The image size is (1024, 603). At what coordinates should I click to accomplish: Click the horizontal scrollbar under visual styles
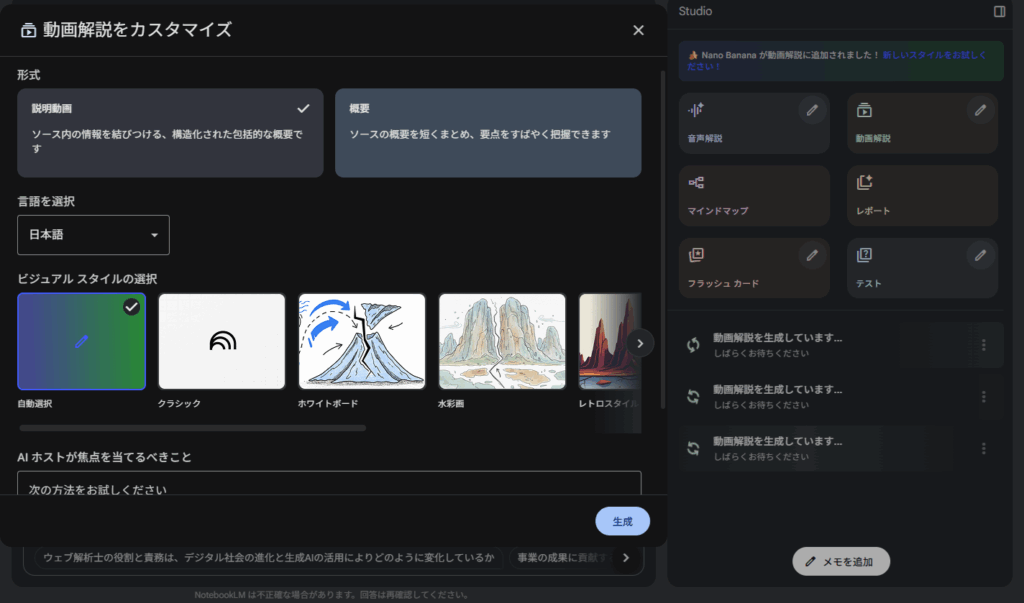pos(192,428)
